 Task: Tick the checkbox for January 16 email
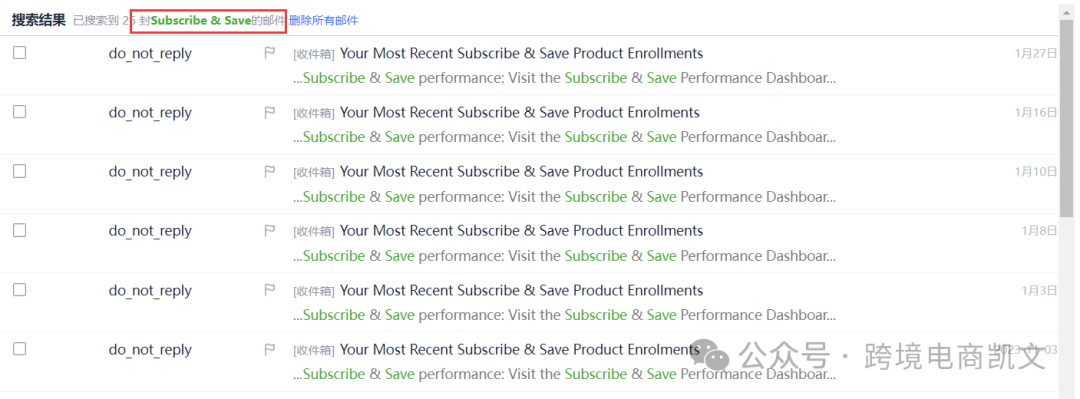click(x=19, y=112)
